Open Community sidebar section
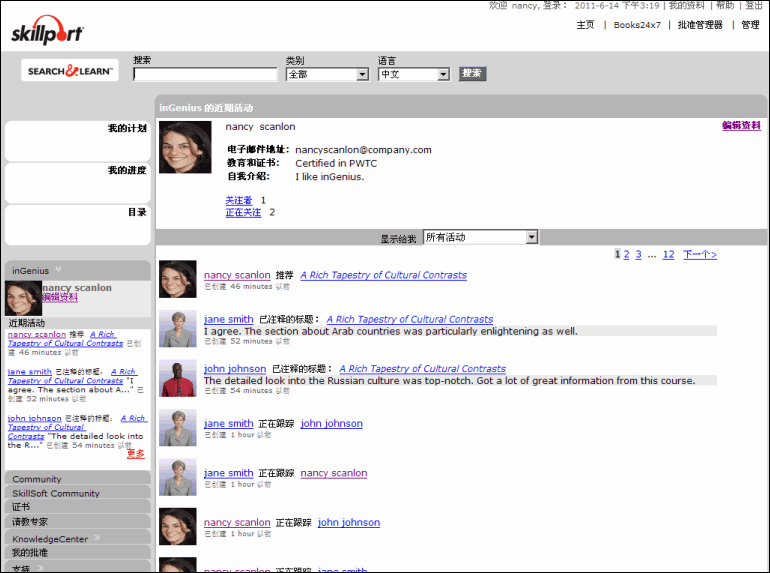Viewport: 770px width, 573px height. tap(78, 479)
